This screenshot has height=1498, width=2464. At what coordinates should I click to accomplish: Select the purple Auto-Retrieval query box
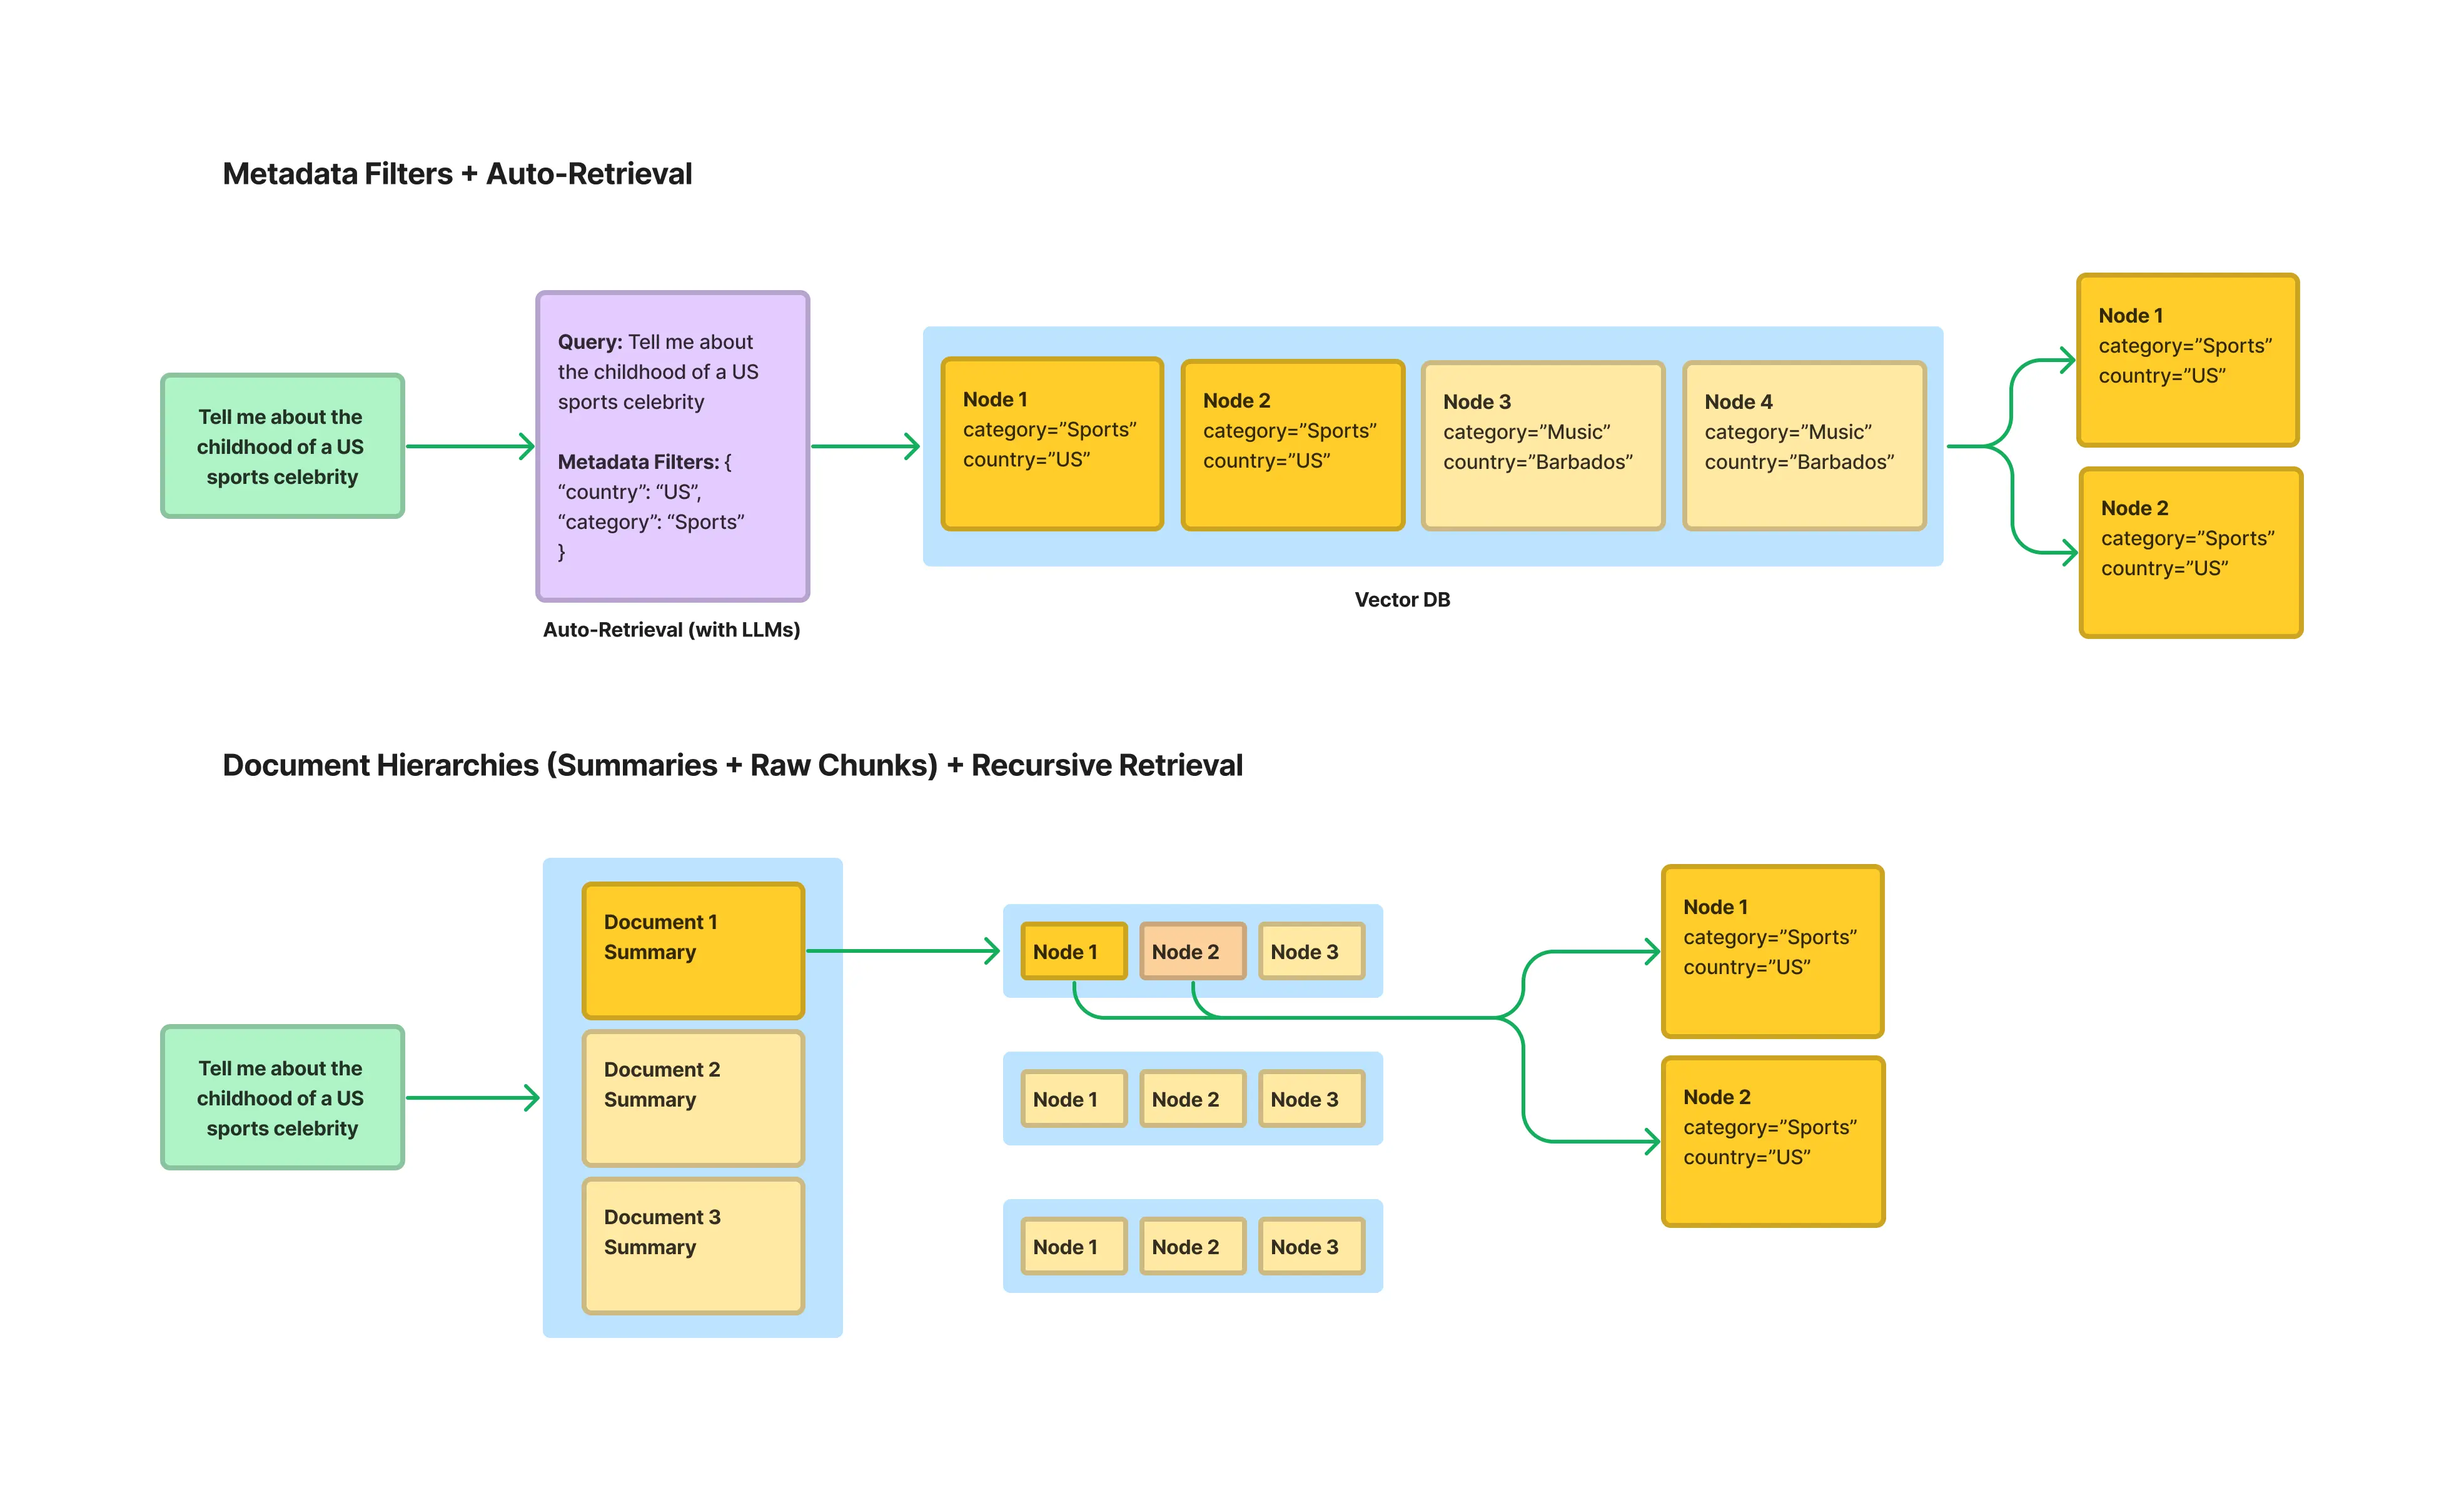pos(672,446)
